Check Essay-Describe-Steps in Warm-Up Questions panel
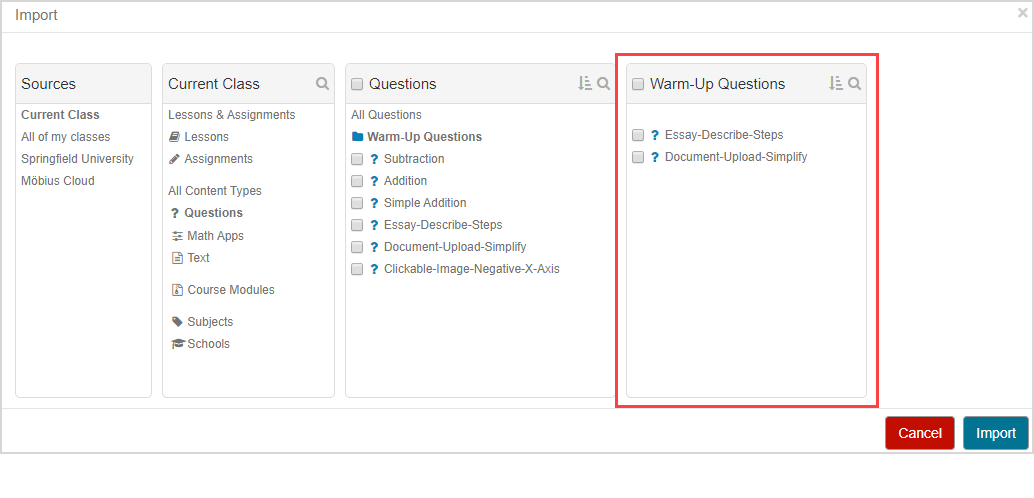This screenshot has height=498, width=1034. click(x=638, y=135)
